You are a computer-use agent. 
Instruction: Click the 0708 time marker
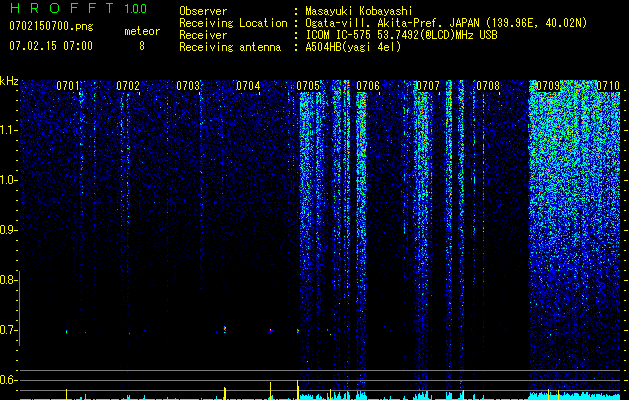click(x=488, y=86)
